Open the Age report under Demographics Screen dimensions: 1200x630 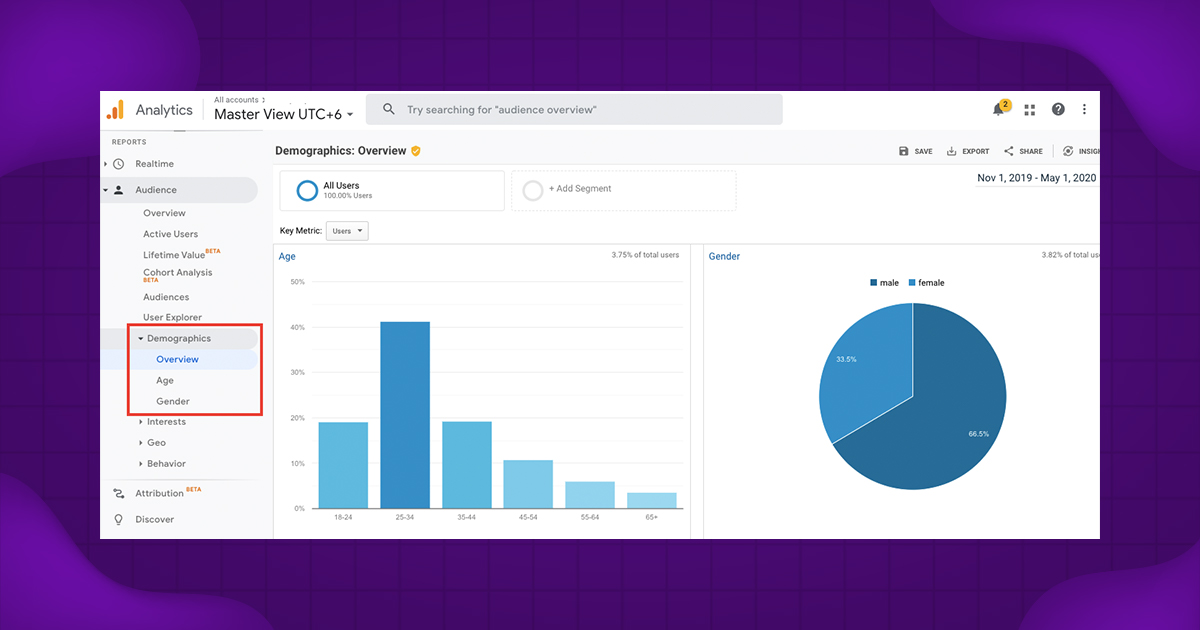[165, 381]
